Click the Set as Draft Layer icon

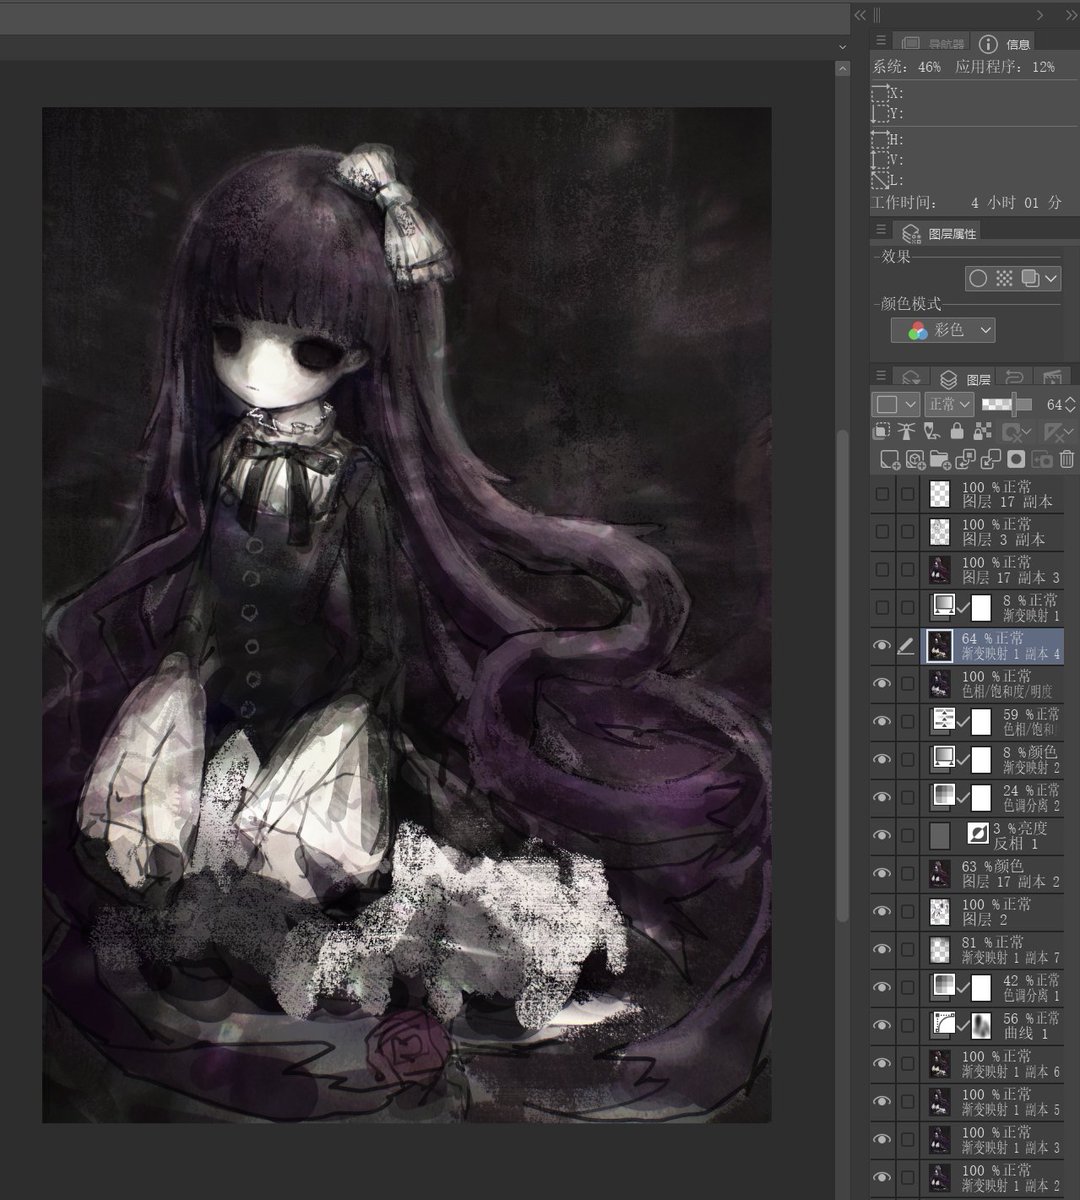coord(931,431)
